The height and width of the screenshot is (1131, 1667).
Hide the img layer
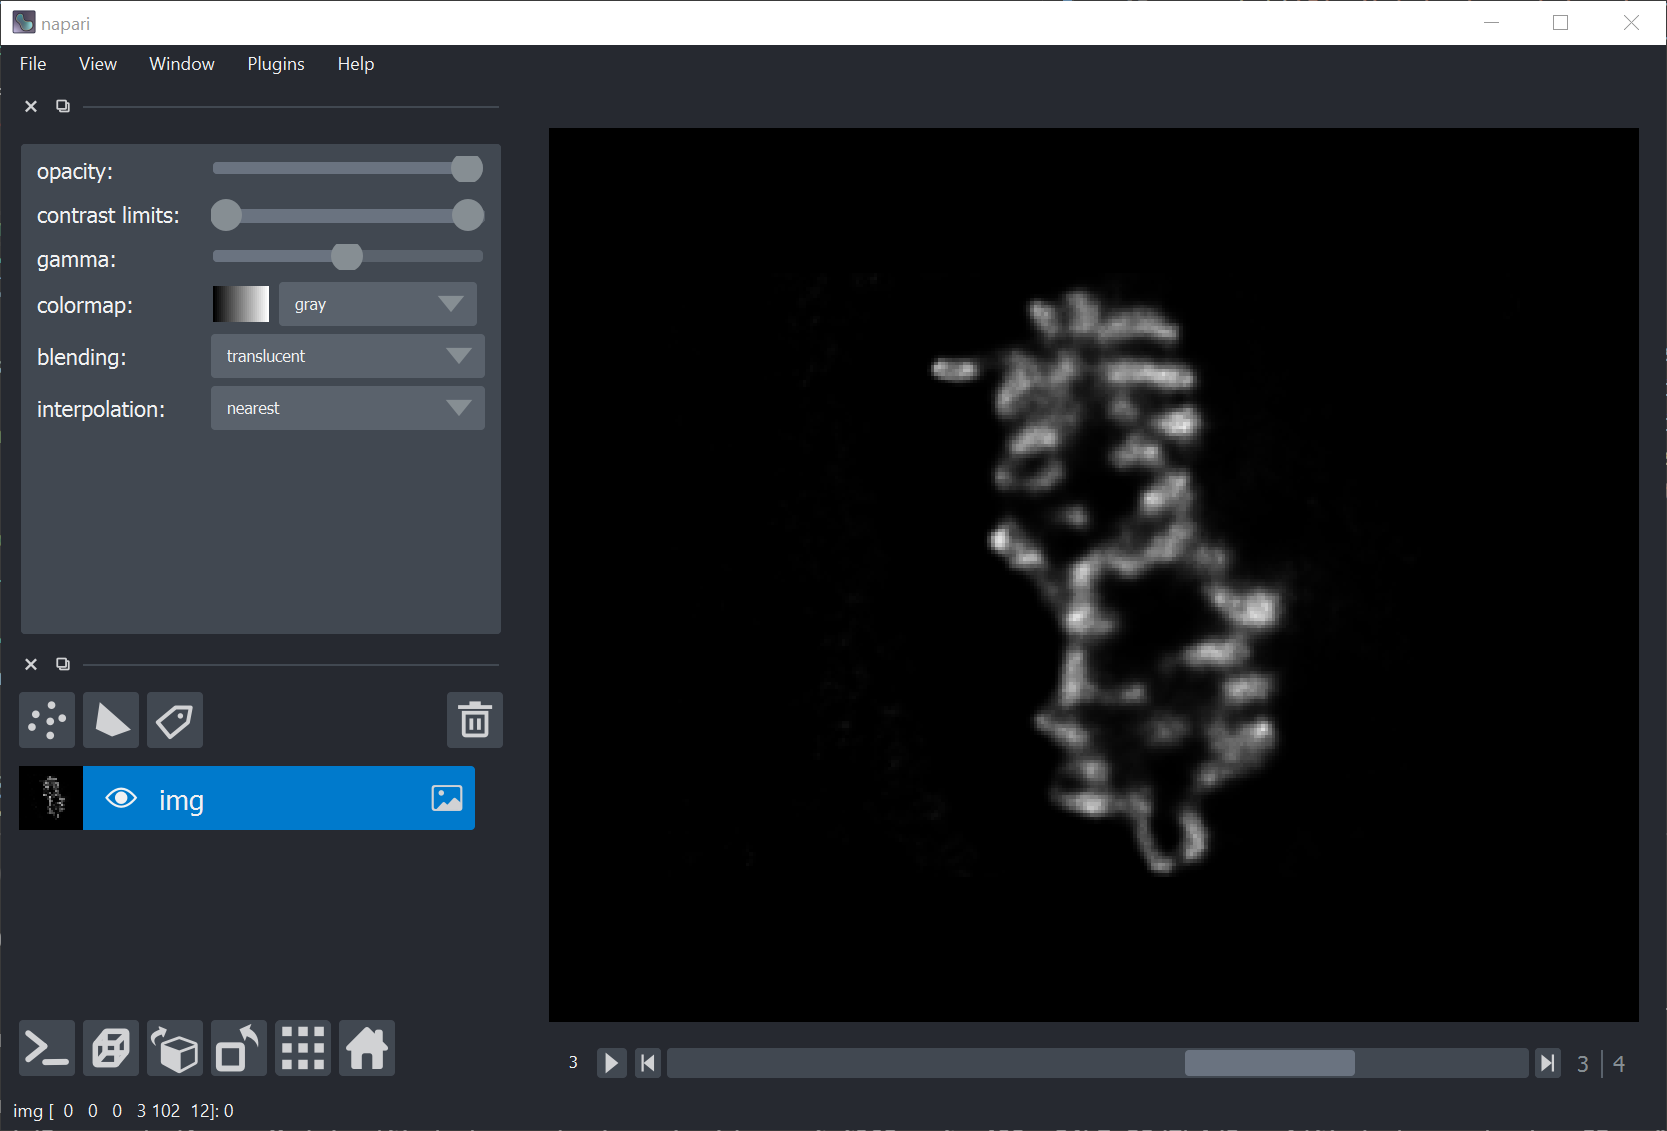tap(121, 798)
